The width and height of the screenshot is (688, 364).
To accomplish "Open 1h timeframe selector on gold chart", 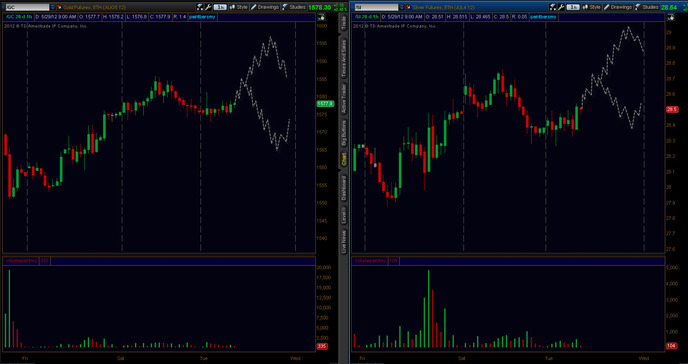I will pyautogui.click(x=220, y=7).
